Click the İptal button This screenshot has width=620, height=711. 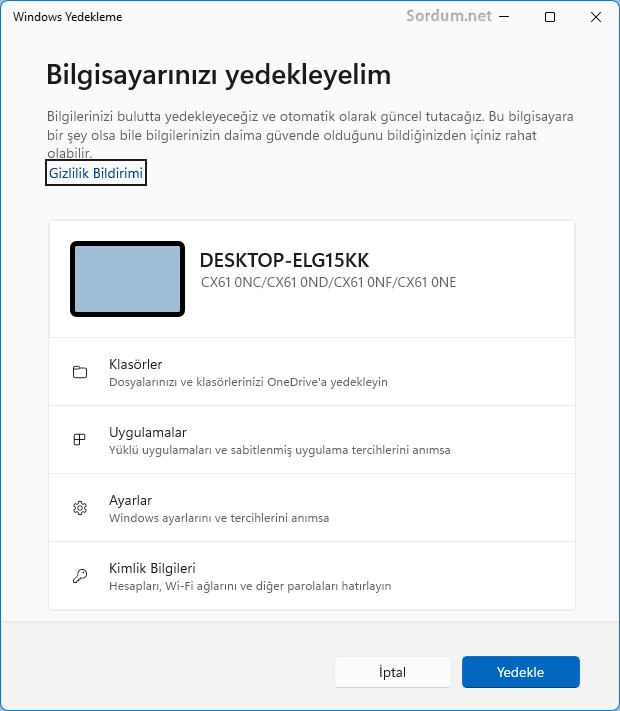[x=393, y=672]
